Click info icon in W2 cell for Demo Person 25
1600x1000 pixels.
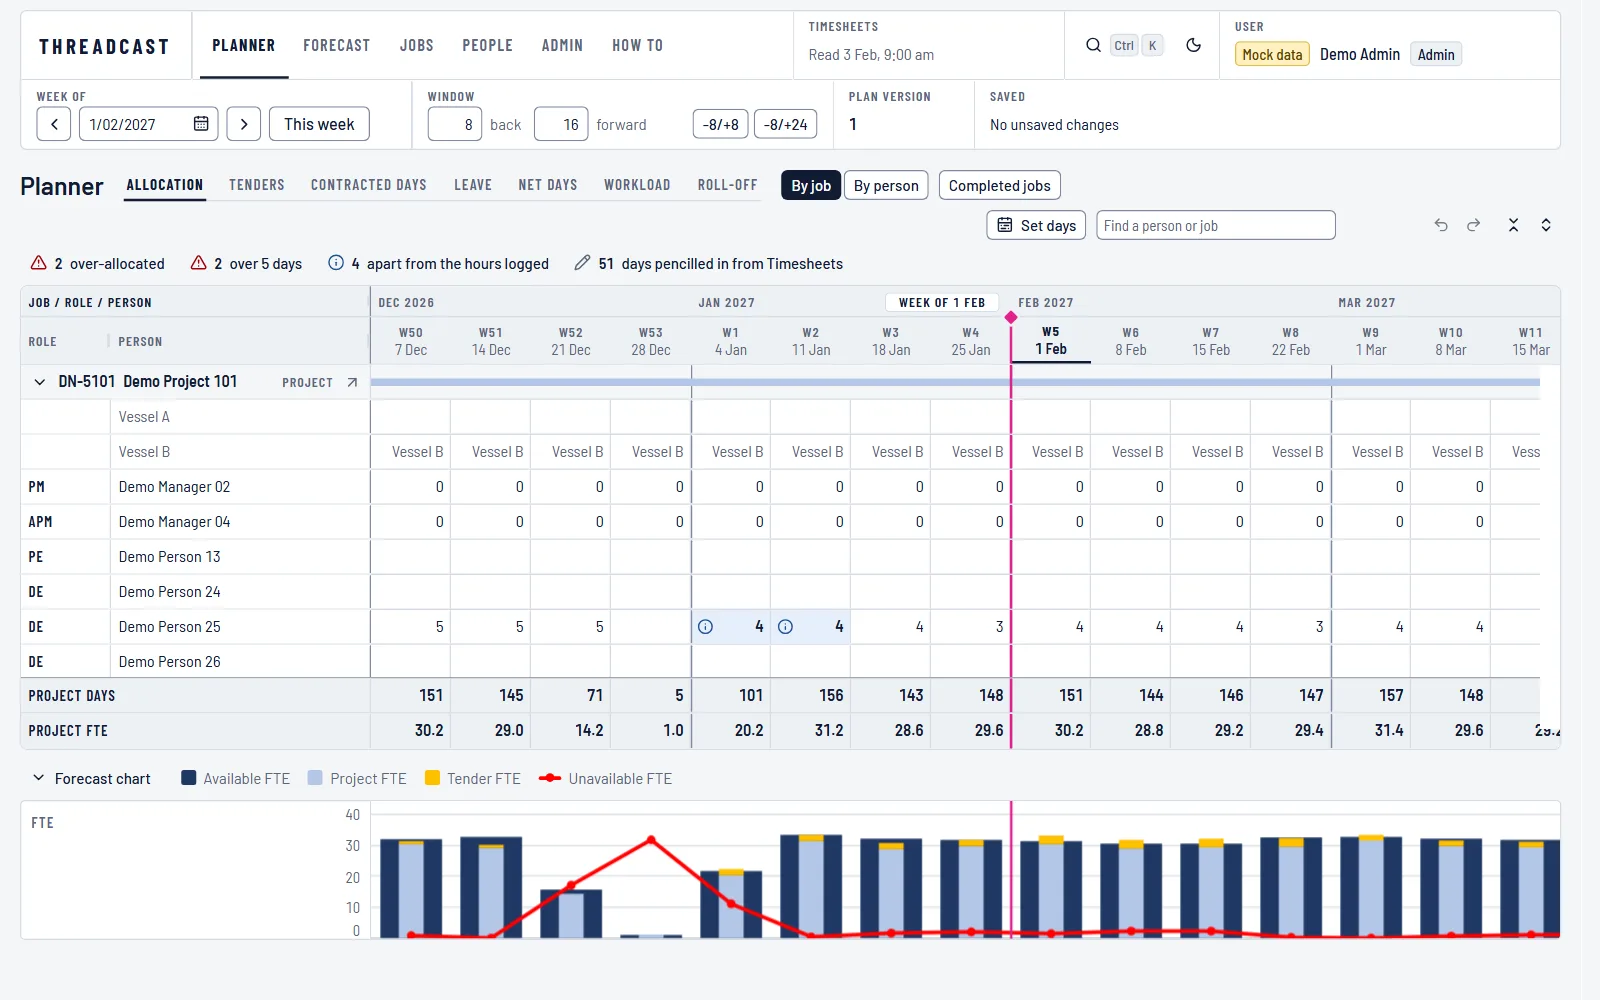point(785,627)
